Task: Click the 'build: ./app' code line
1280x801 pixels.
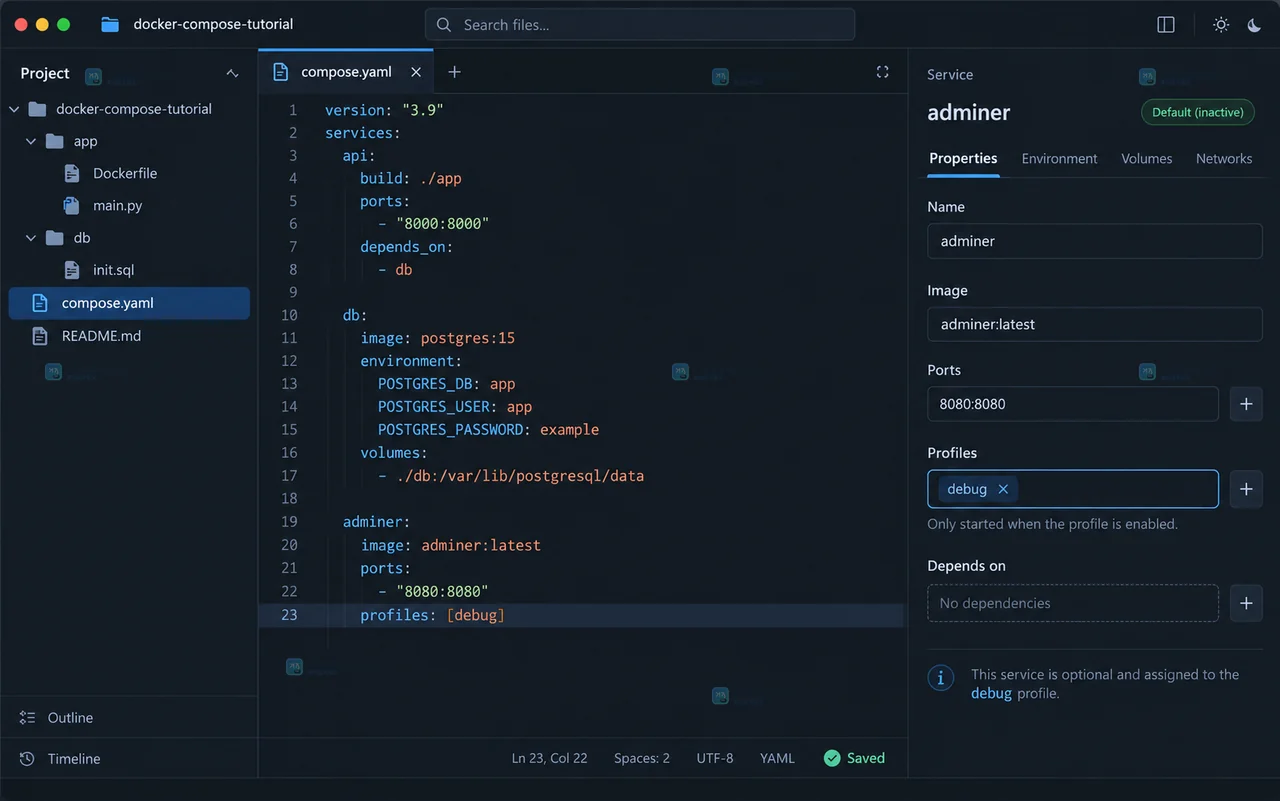Action: coord(411,178)
